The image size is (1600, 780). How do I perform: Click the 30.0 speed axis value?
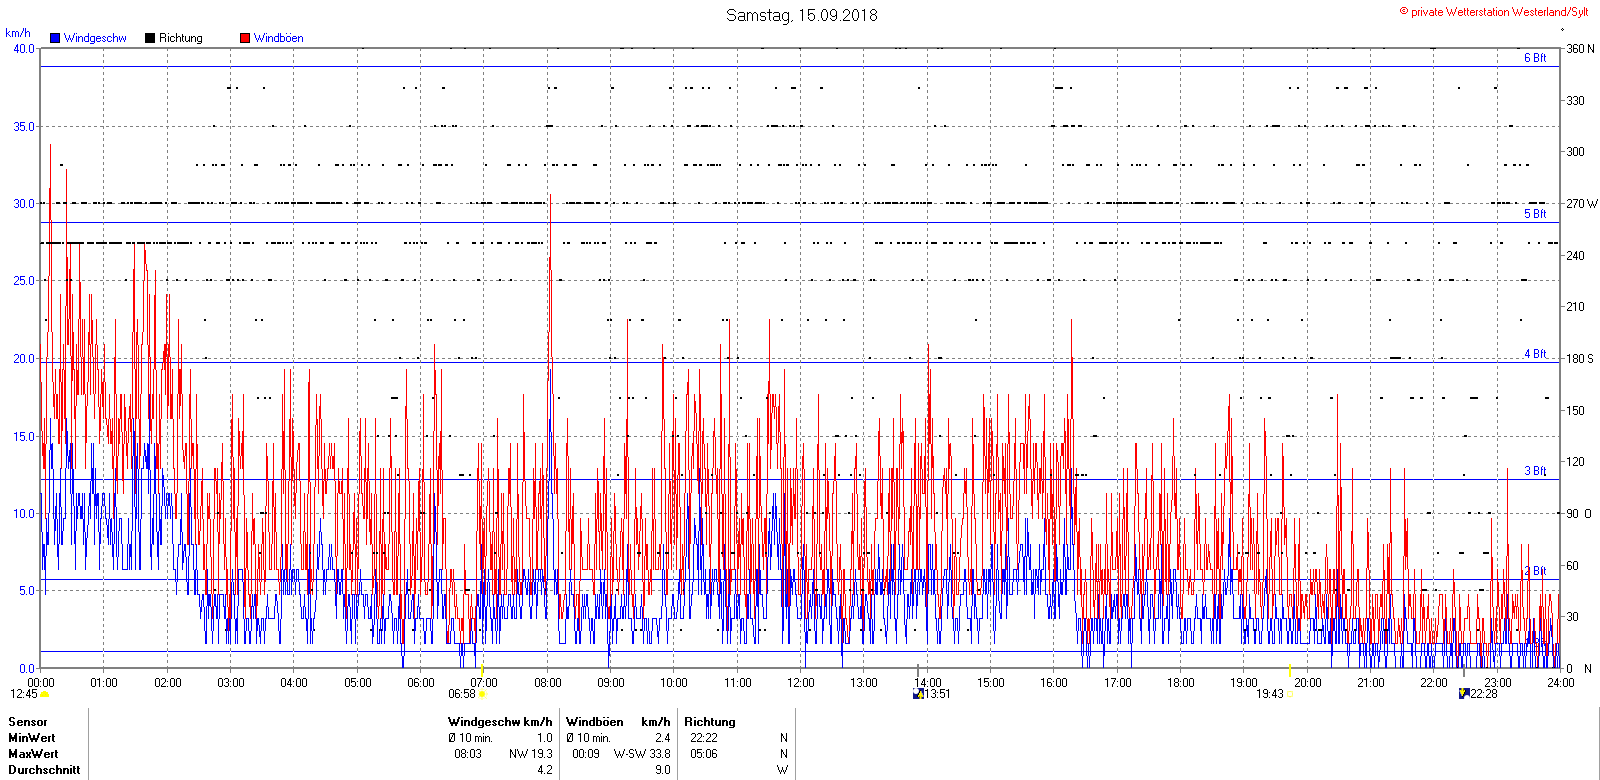24,203
